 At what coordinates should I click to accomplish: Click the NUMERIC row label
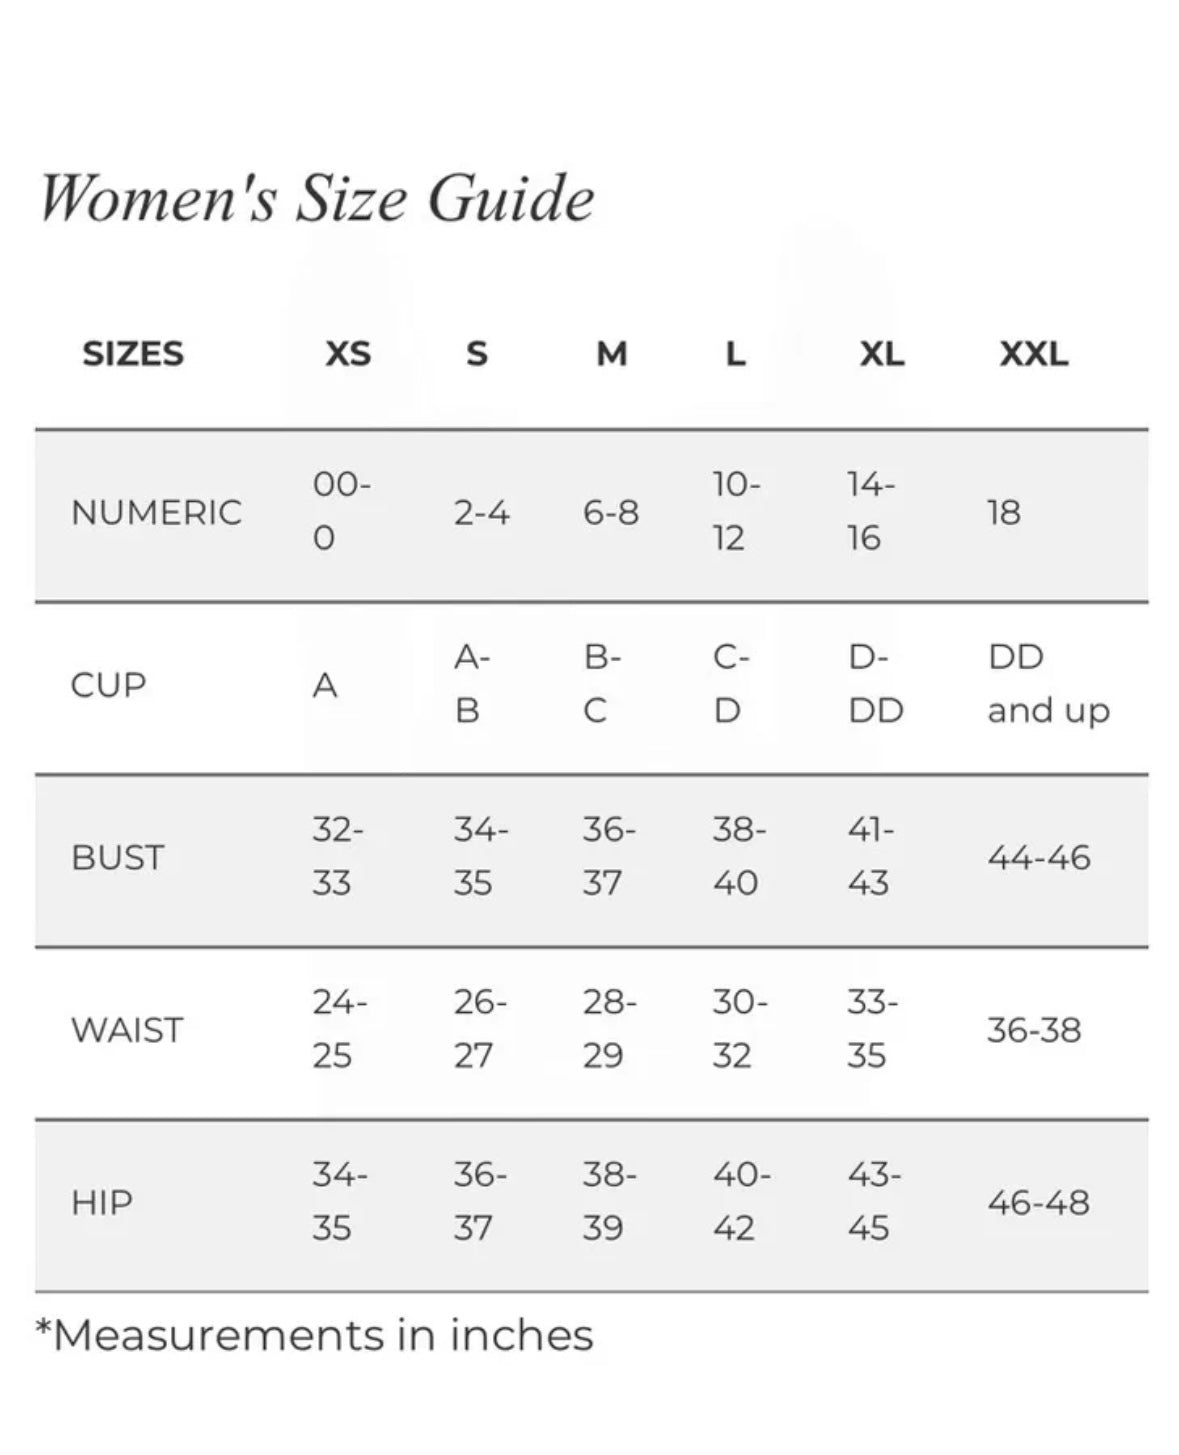157,512
